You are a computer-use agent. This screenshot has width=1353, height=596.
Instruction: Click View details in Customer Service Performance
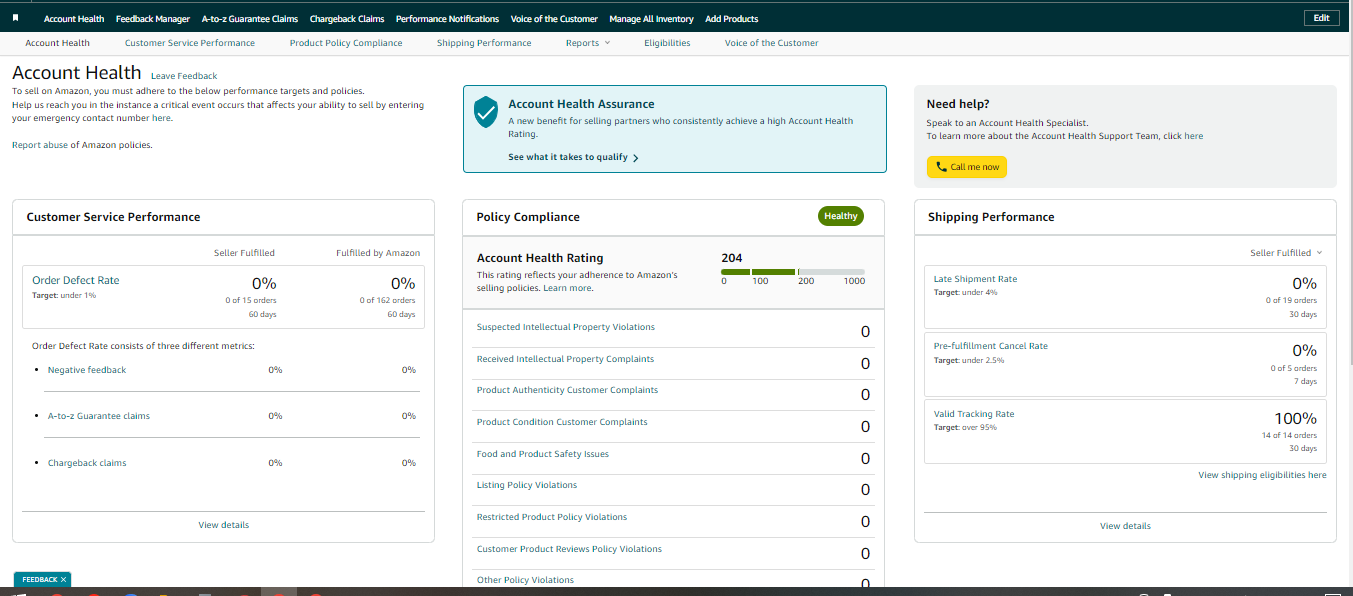tap(224, 525)
